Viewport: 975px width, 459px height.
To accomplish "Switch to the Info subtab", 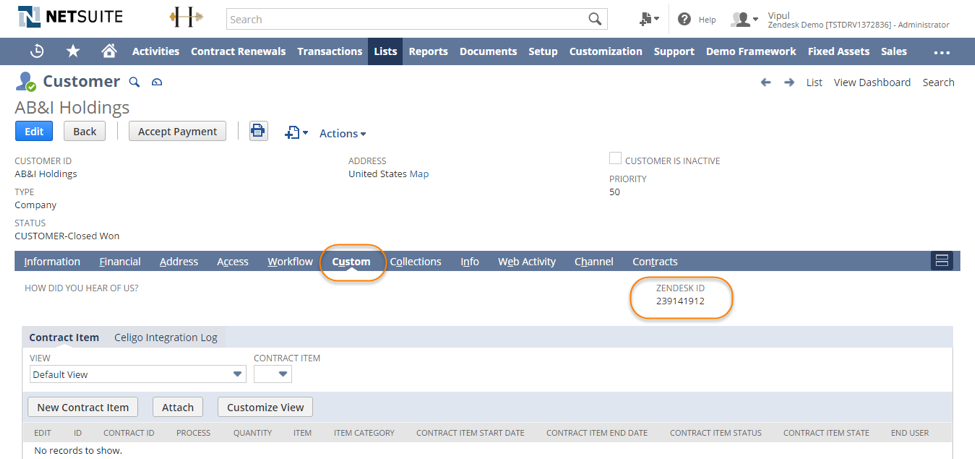I will [469, 261].
